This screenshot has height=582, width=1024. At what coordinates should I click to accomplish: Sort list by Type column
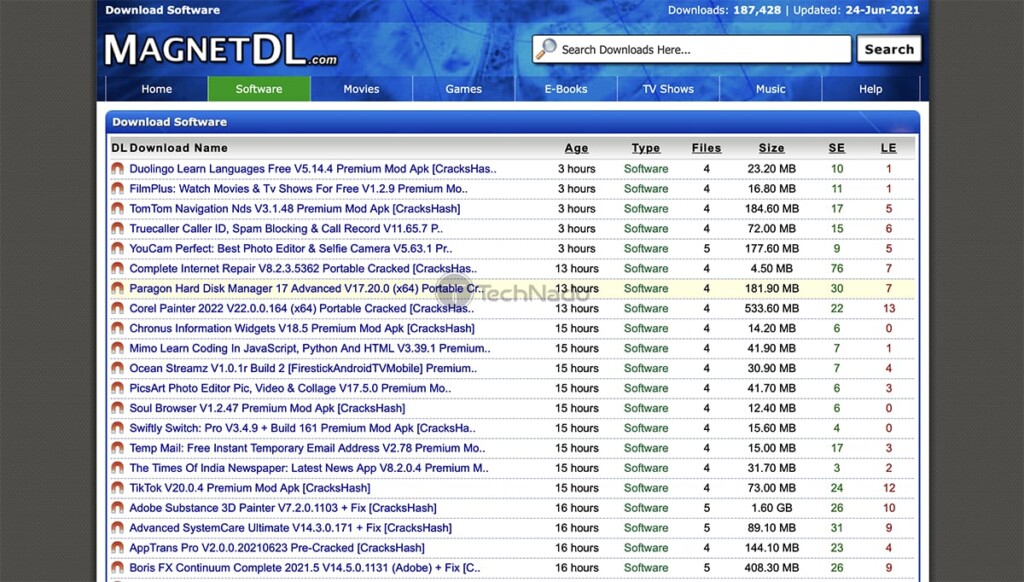(646, 148)
